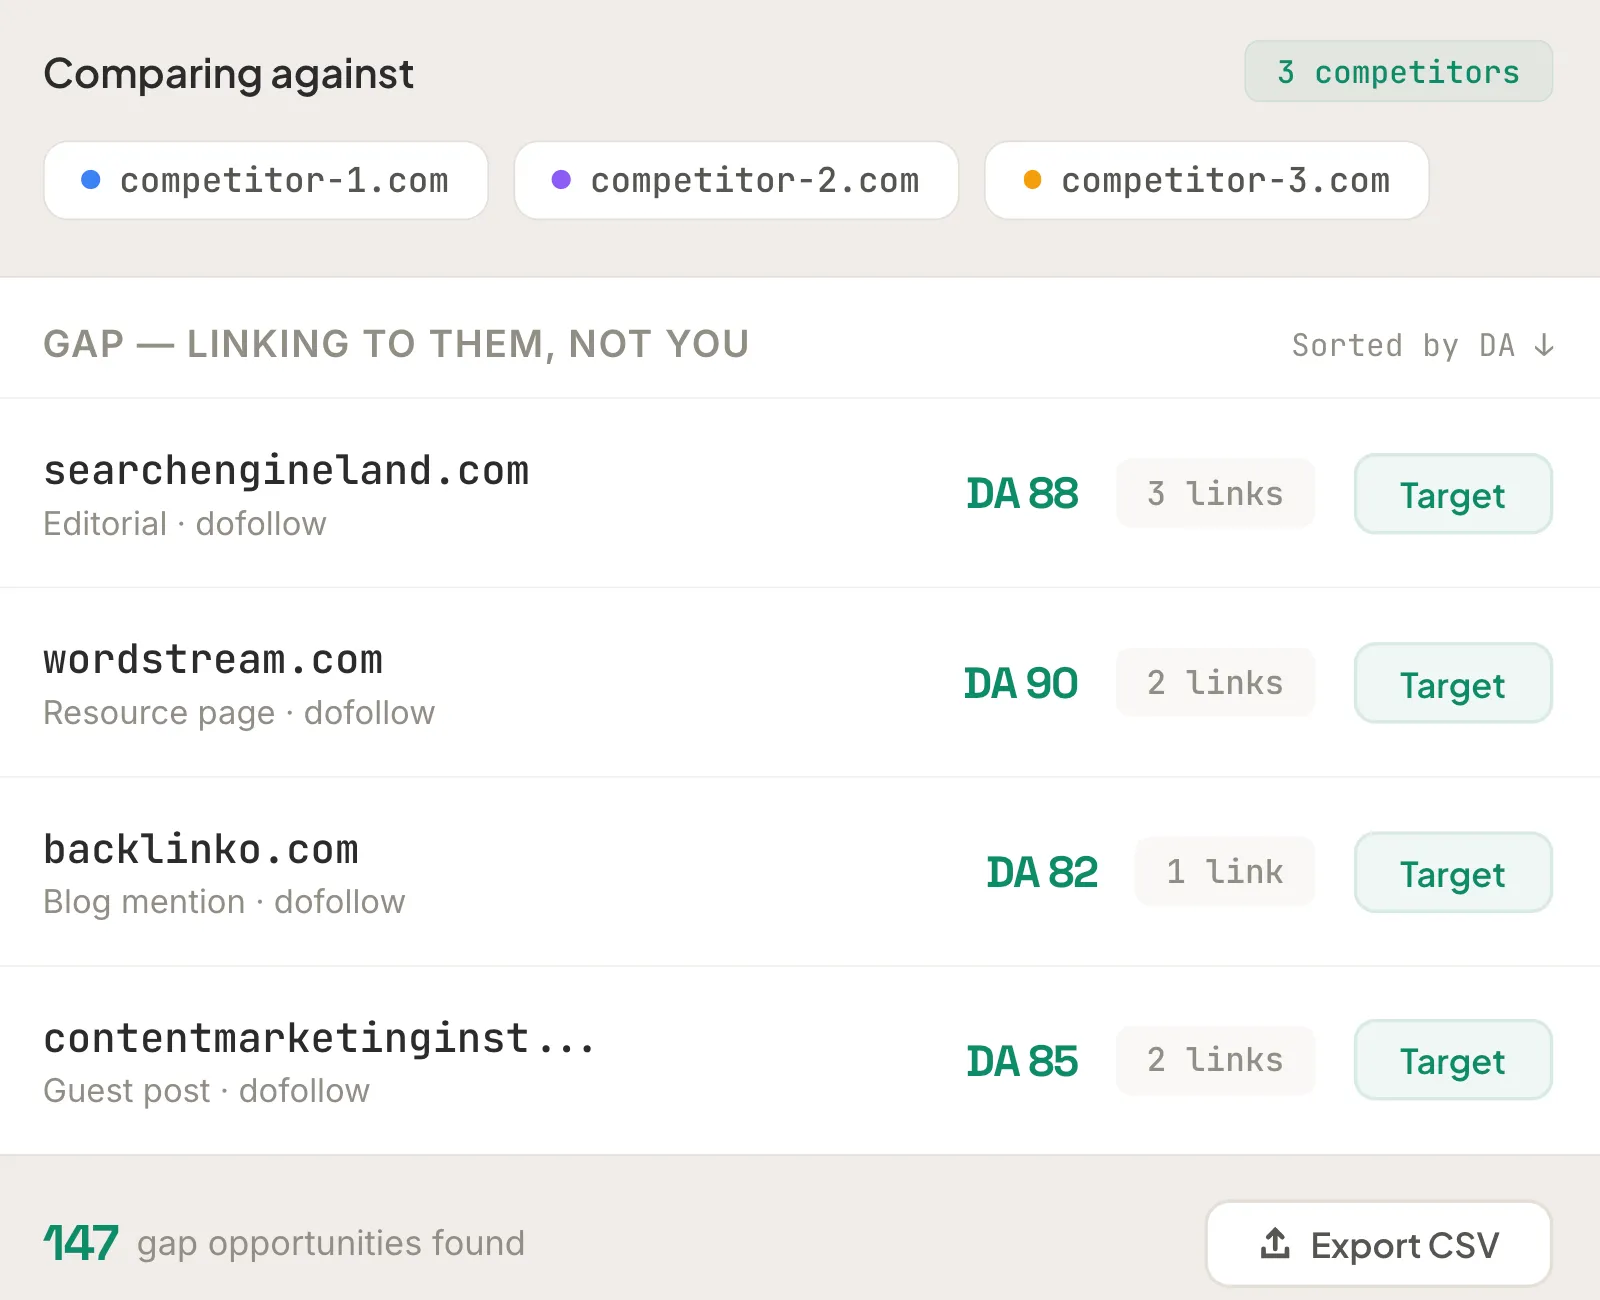The height and width of the screenshot is (1300, 1600).
Task: Click the 3 links badge for searchengineland.com
Action: tap(1215, 493)
